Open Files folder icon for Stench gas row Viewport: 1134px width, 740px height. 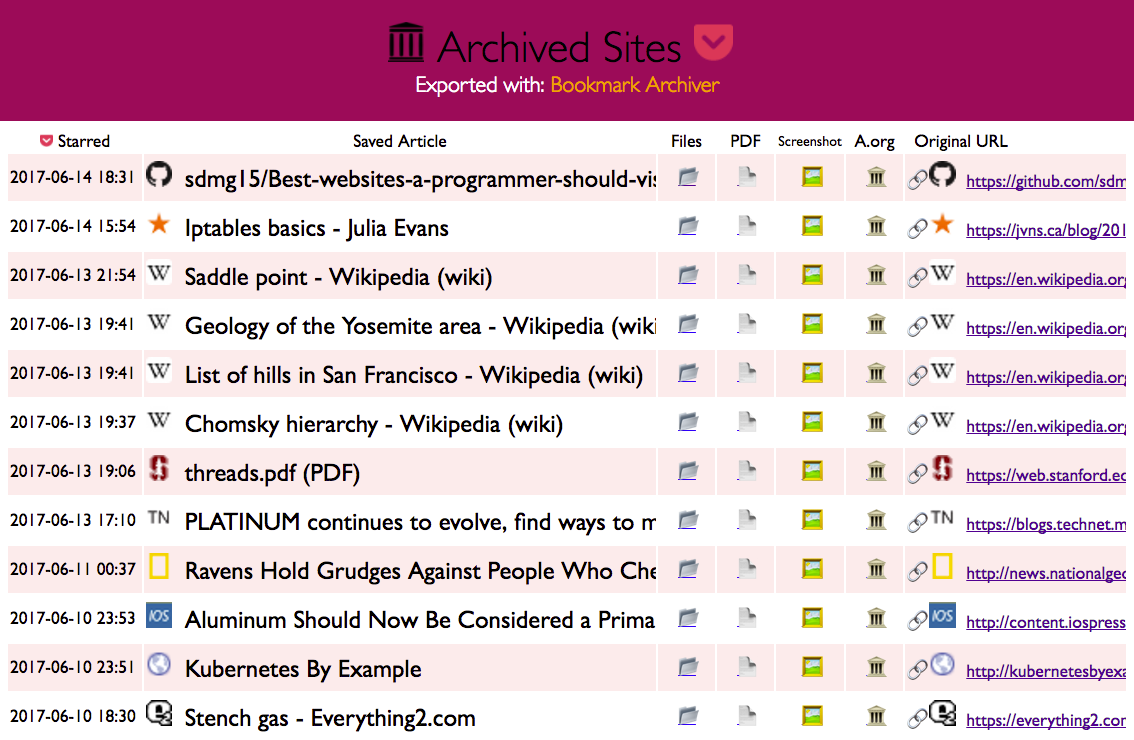[687, 716]
